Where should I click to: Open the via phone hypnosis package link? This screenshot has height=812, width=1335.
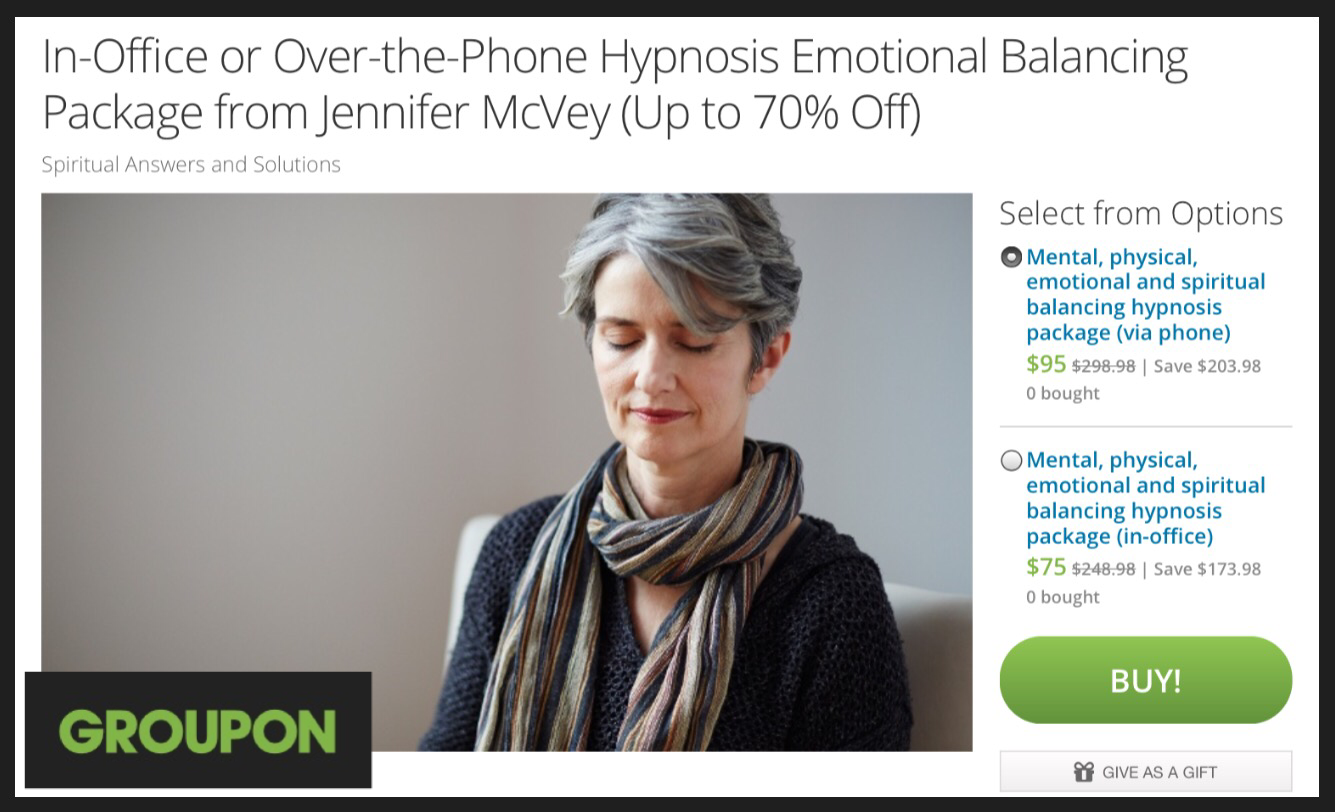click(1145, 294)
